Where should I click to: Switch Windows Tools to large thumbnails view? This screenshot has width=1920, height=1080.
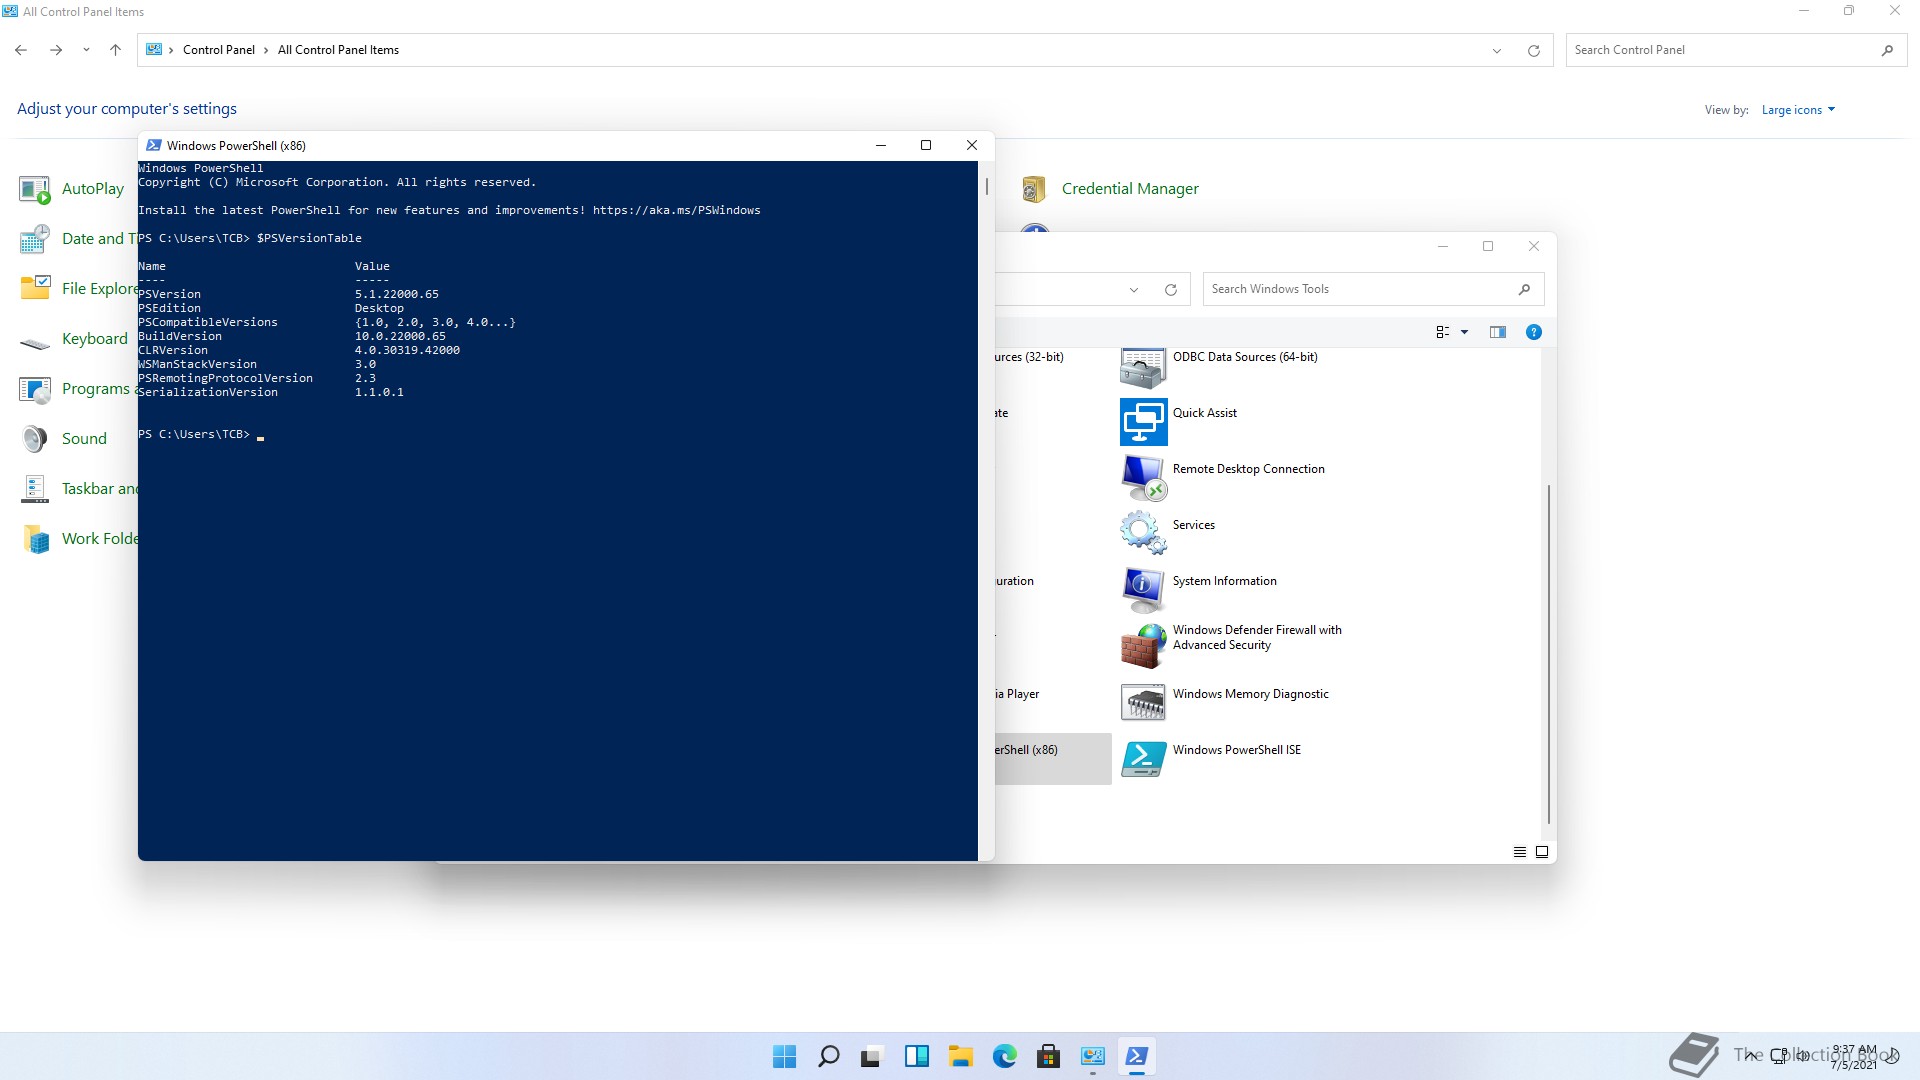1542,852
